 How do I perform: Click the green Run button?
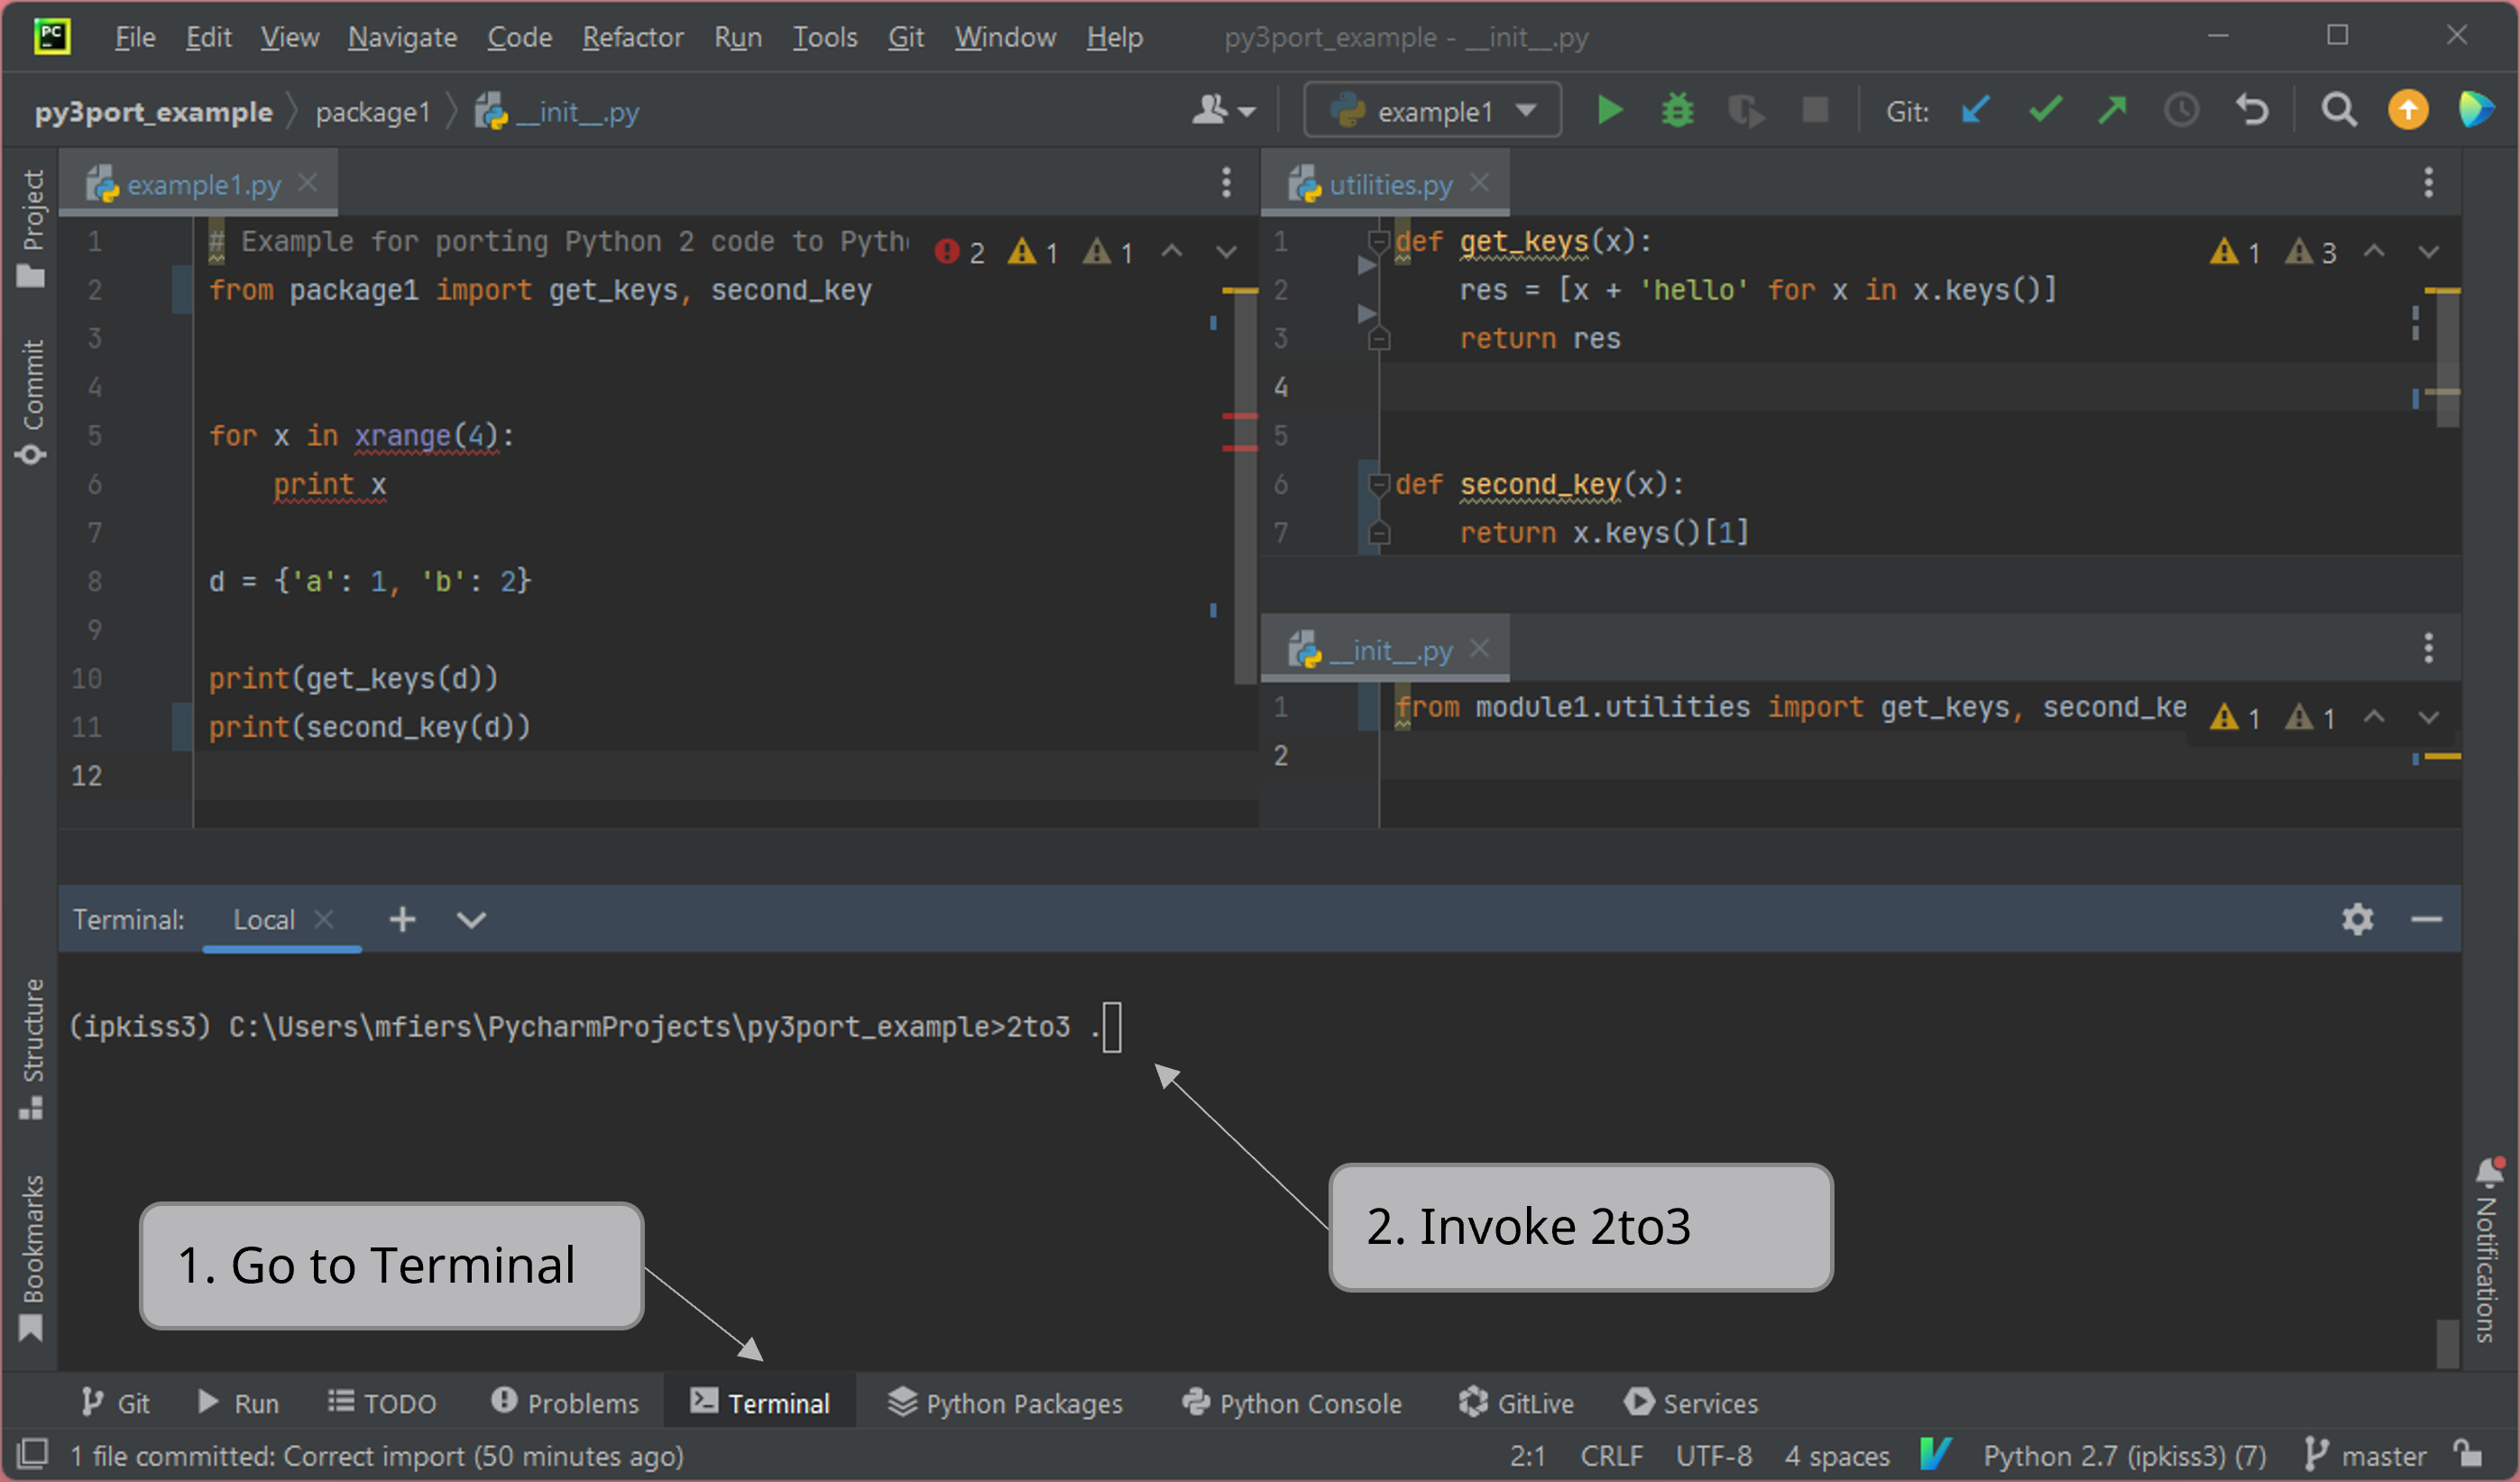click(1609, 110)
